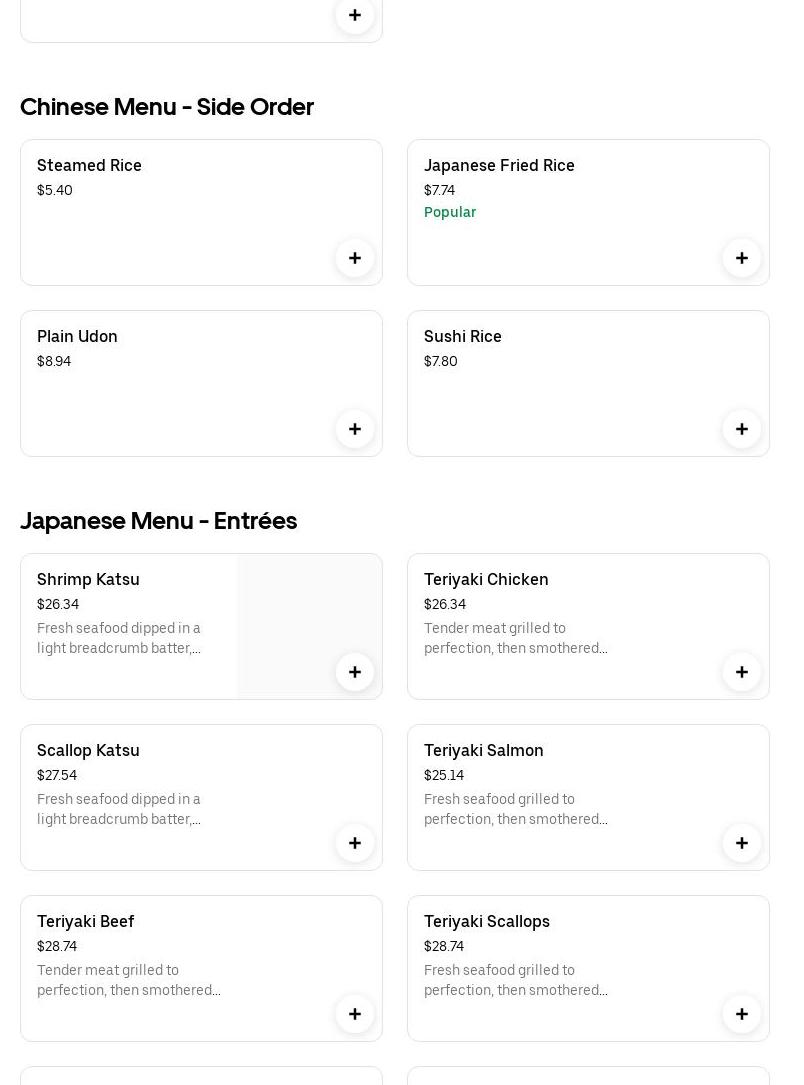Click plus icon for Plain Udon
The width and height of the screenshot is (804, 1085).
(x=355, y=429)
